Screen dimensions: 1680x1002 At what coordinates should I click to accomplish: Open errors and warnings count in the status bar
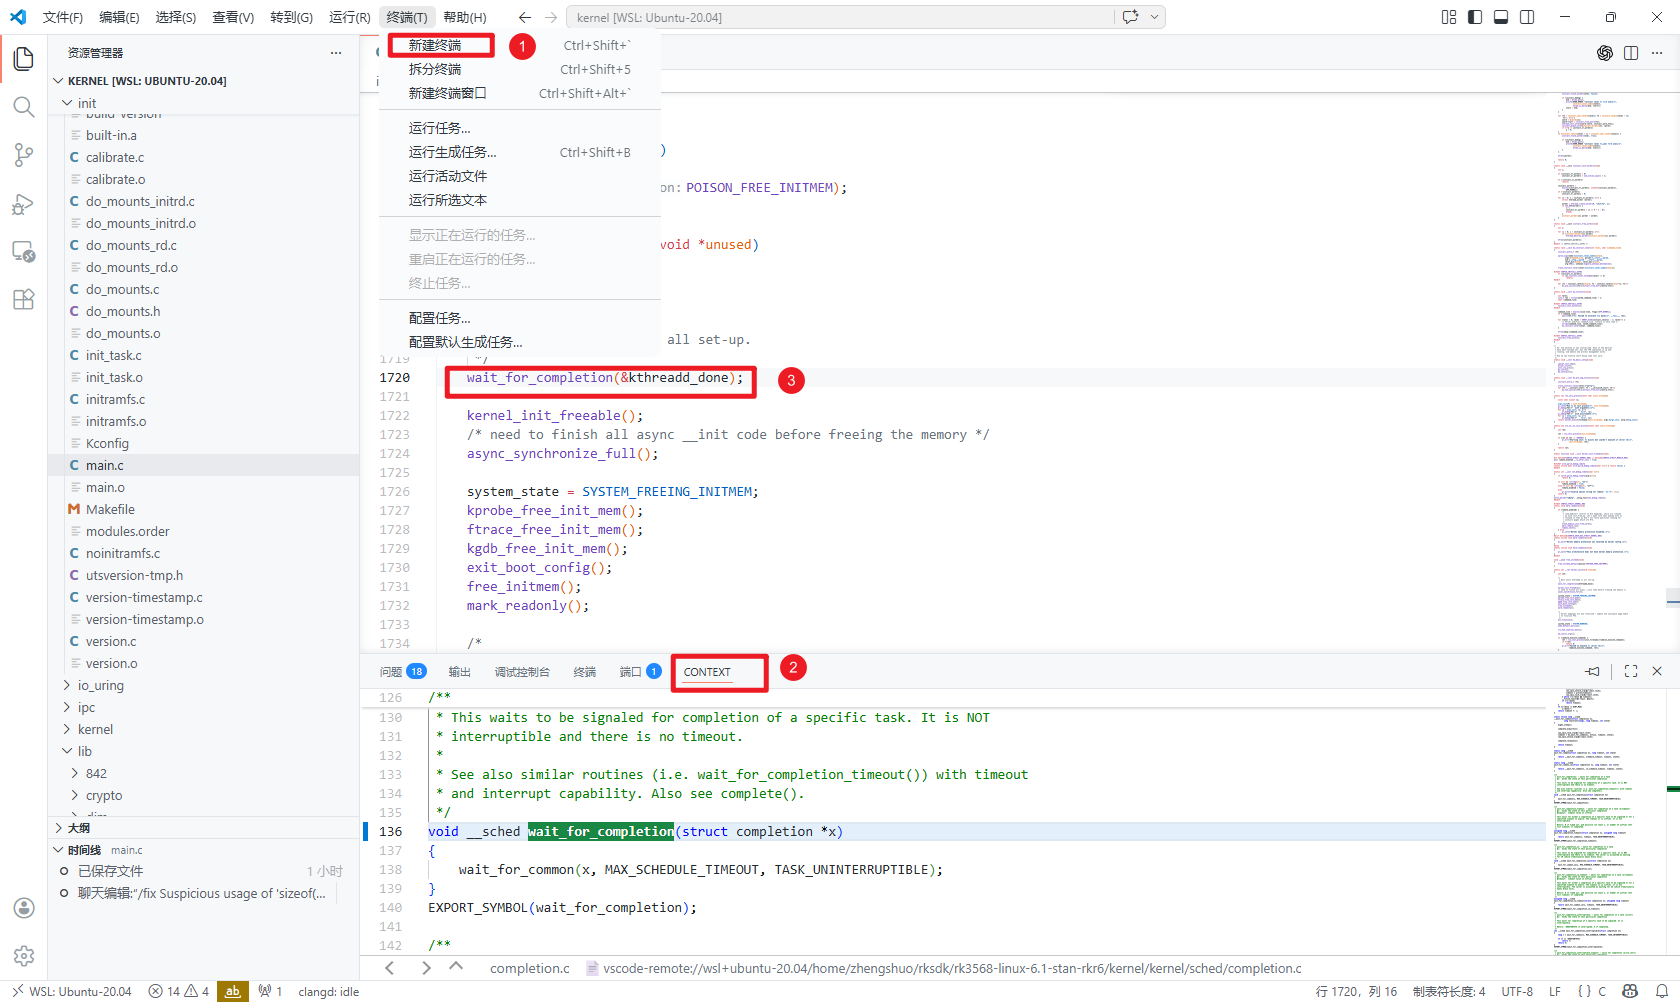(x=179, y=992)
